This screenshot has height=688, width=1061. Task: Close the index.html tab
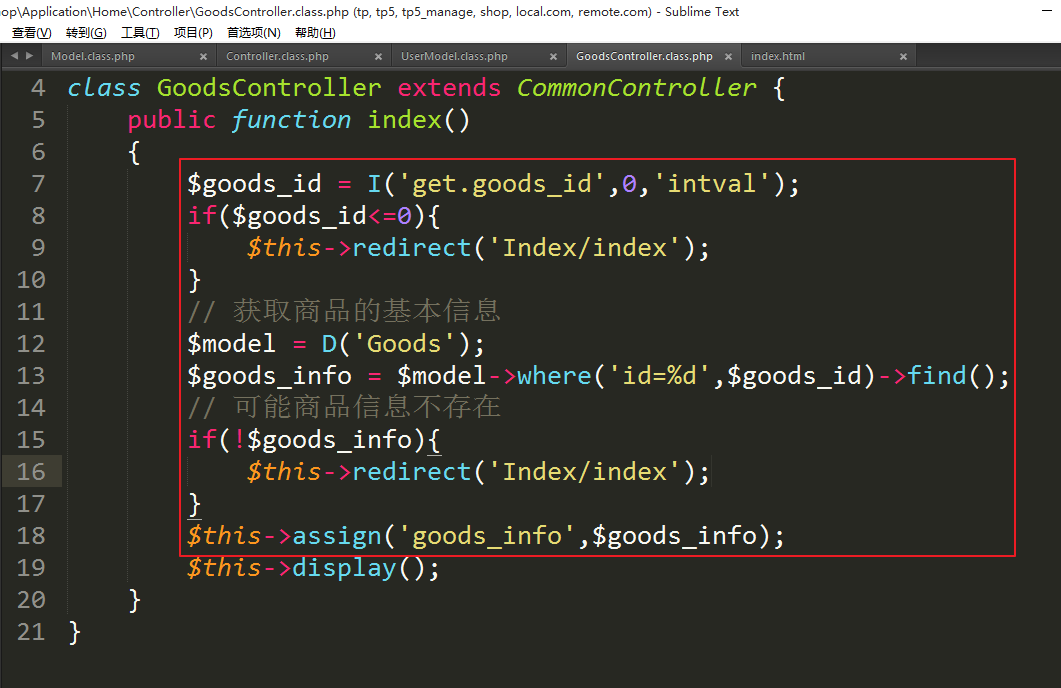coord(903,57)
